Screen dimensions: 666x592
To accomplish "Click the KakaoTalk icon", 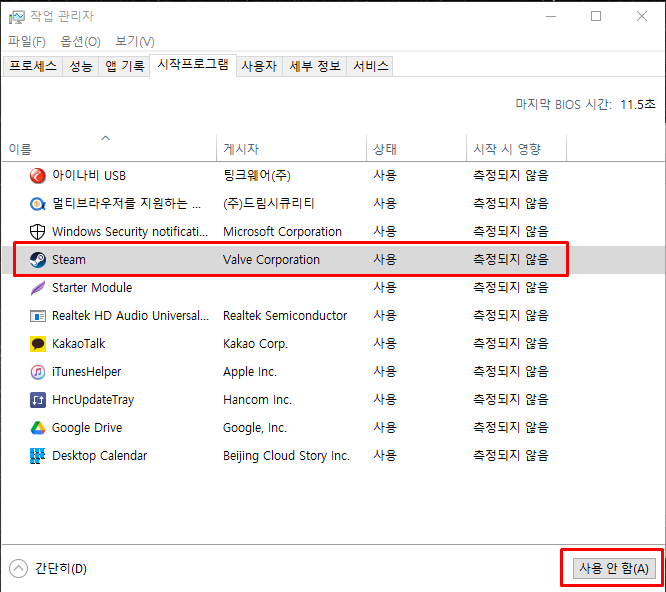I will (x=37, y=344).
